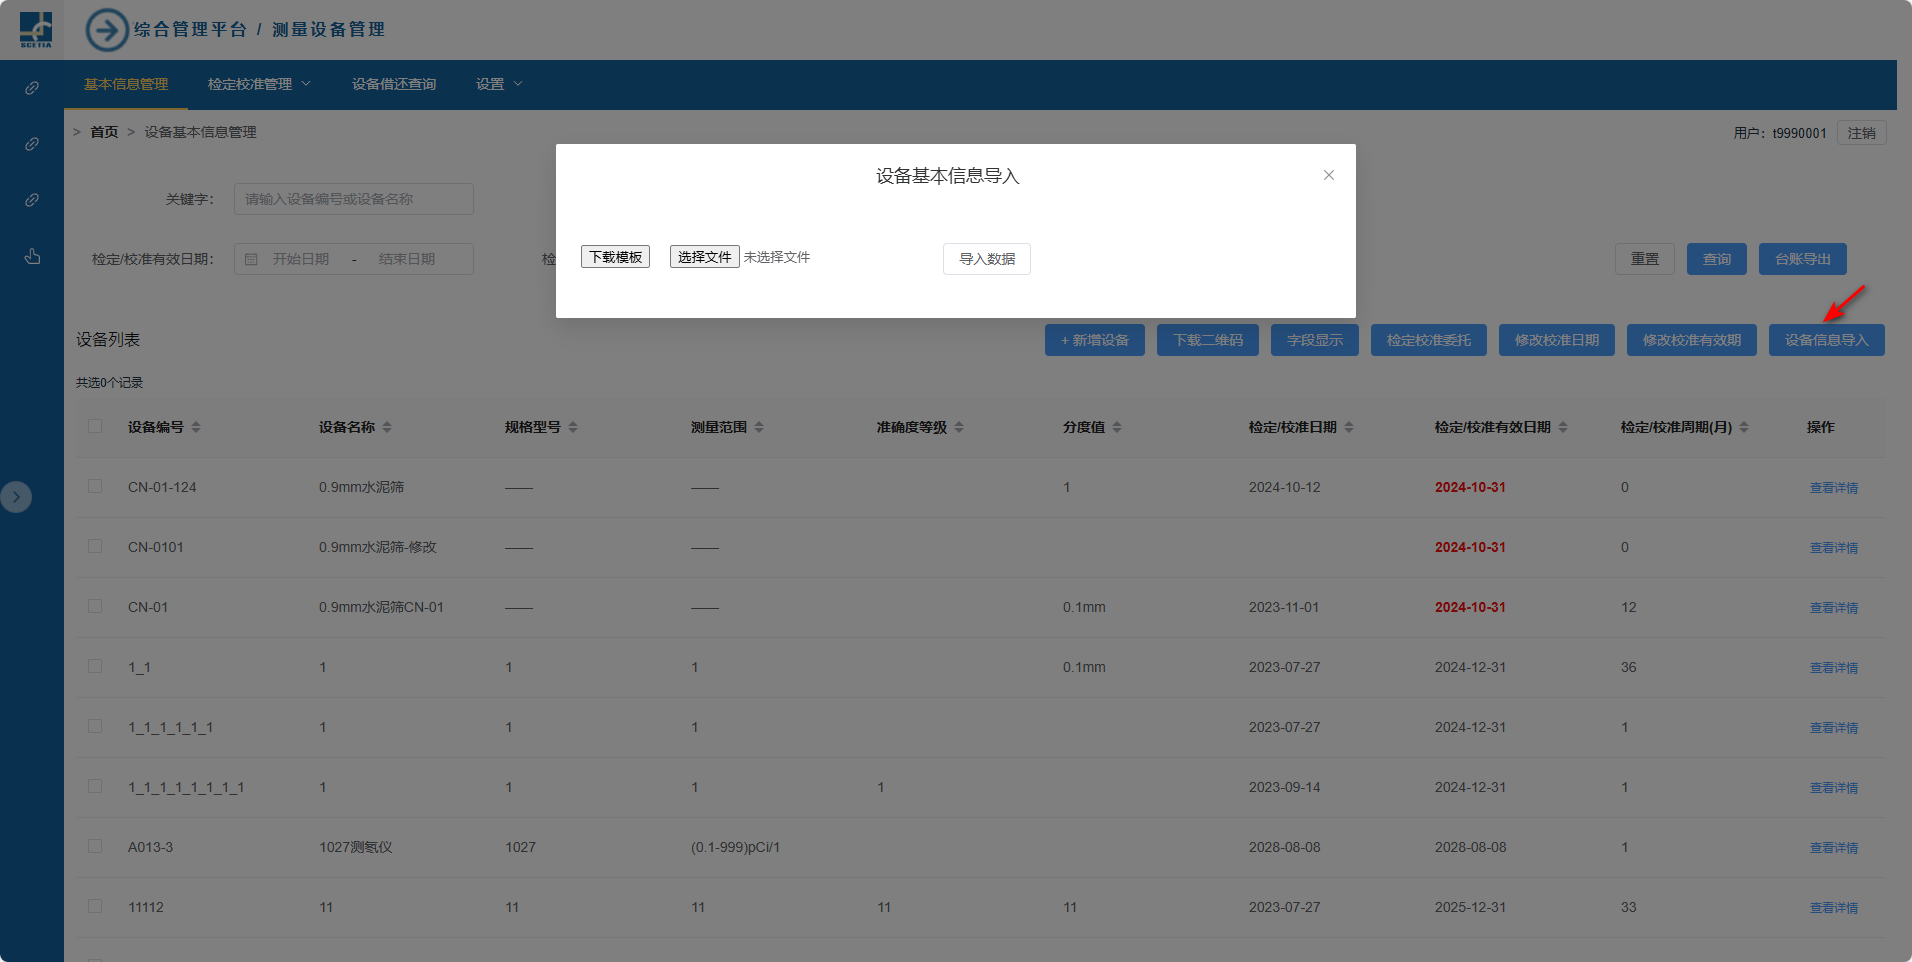Sort table by 检定/校准日期 column arrows
The image size is (1912, 962).
pyautogui.click(x=1349, y=427)
